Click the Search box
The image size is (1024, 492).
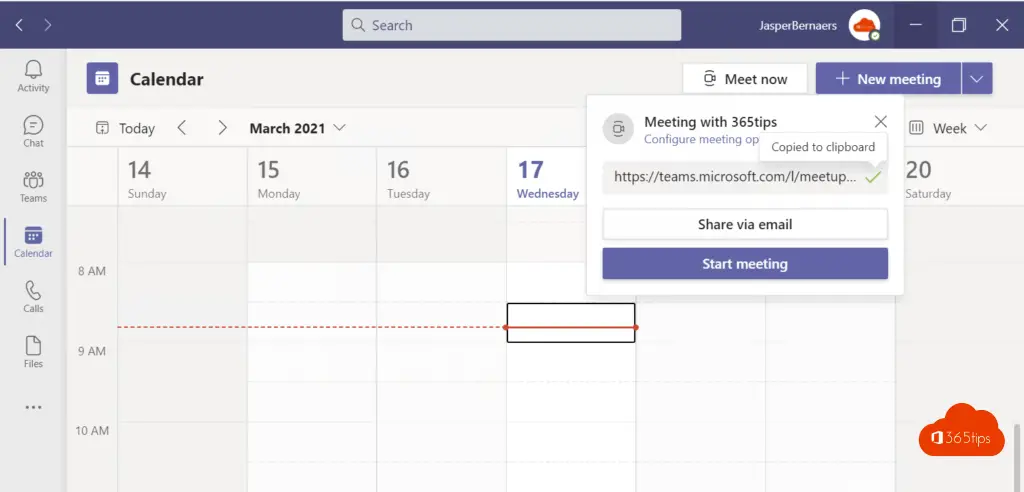click(511, 25)
